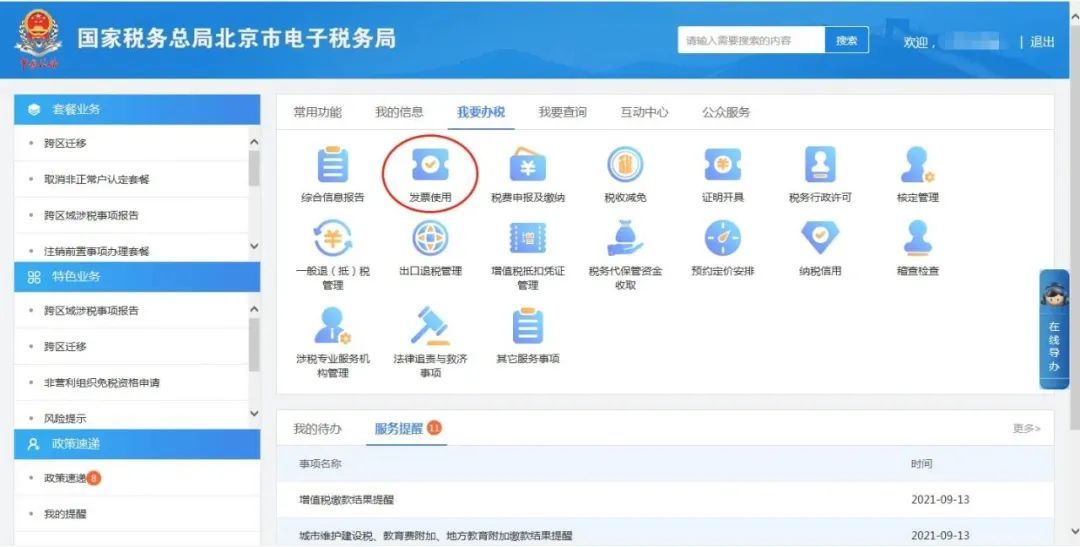Open 跨区迁移 under 特色业务
Viewport: 1080px width, 547px height.
tap(65, 347)
